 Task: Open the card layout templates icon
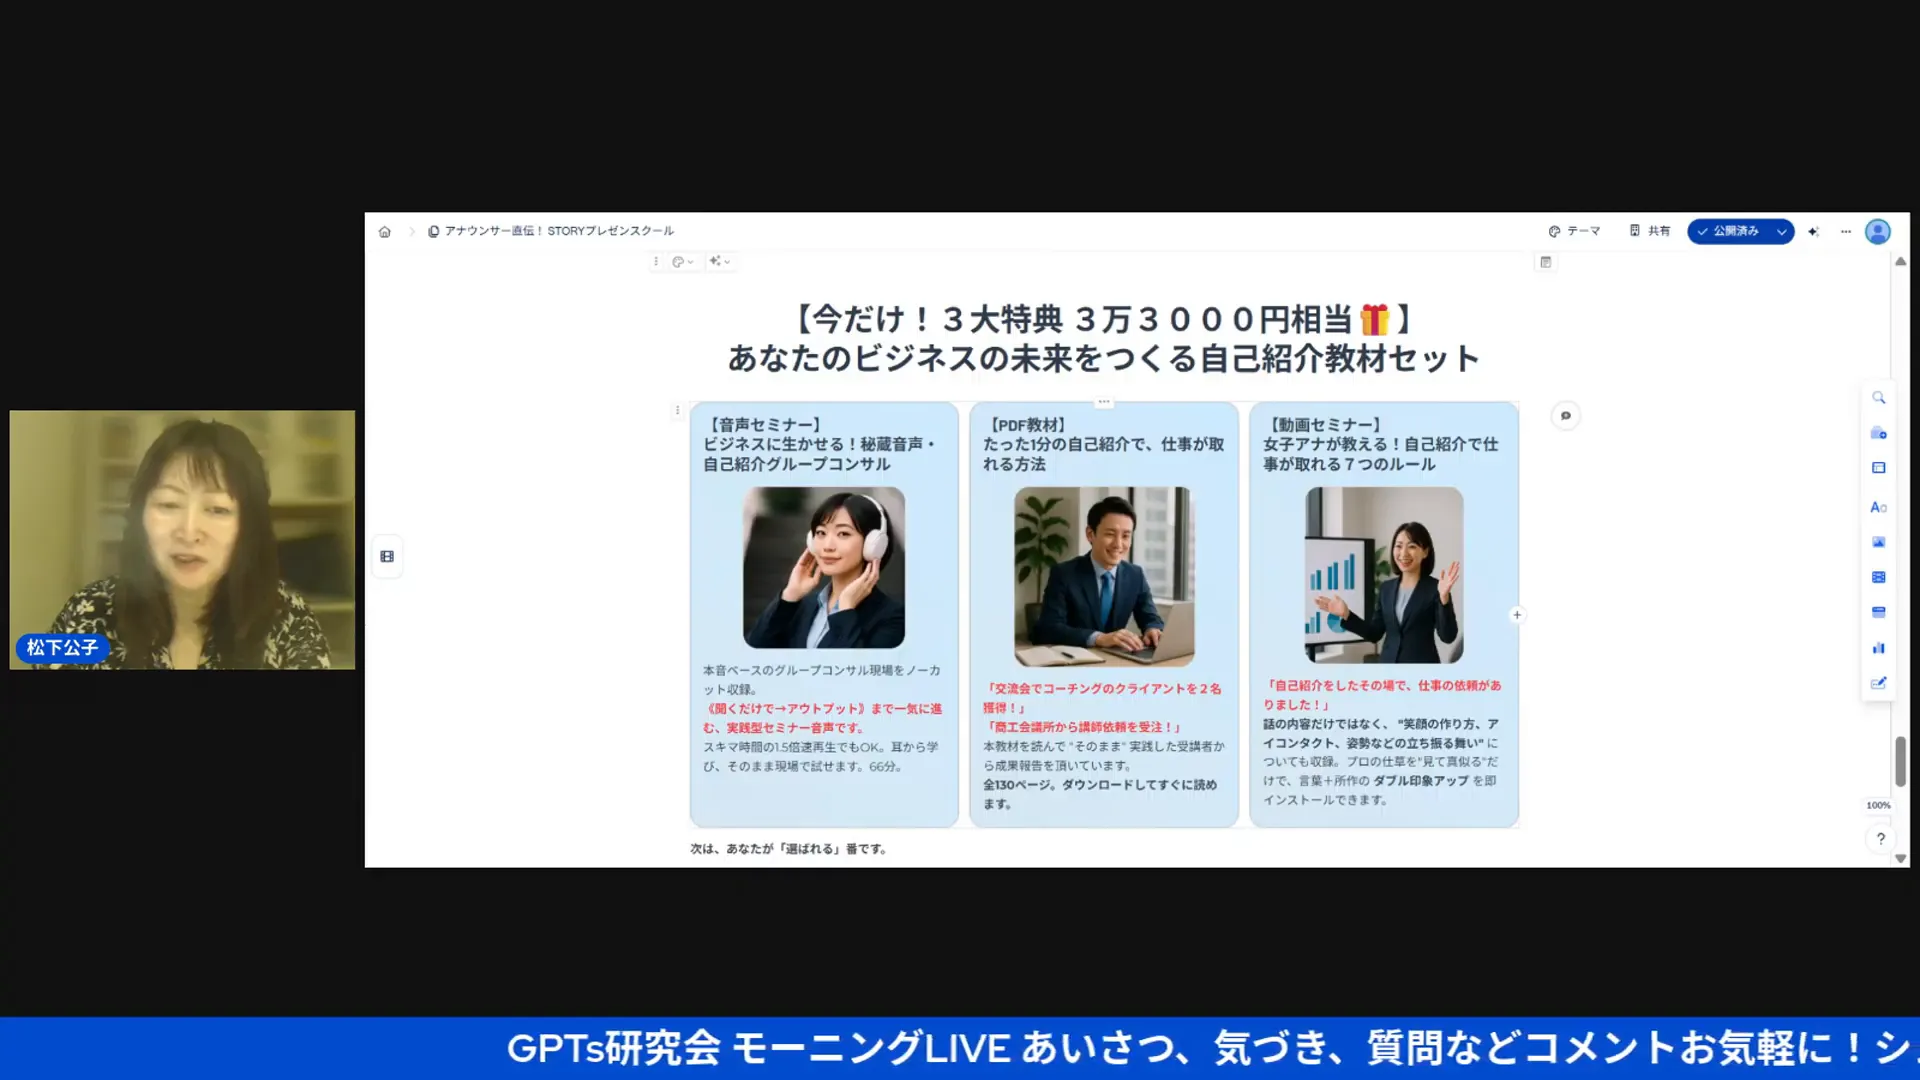point(1878,468)
